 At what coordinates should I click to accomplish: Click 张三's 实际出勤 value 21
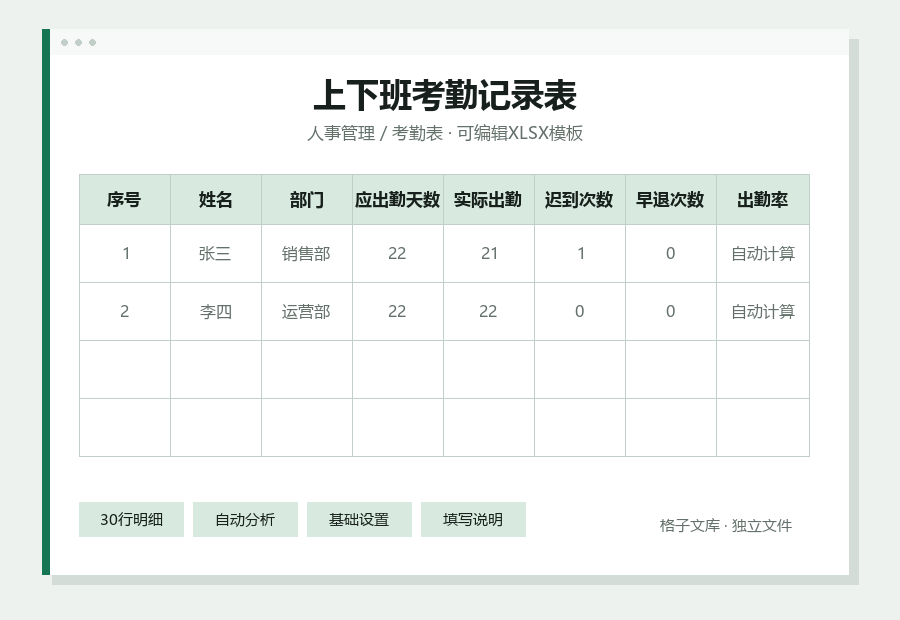point(488,253)
